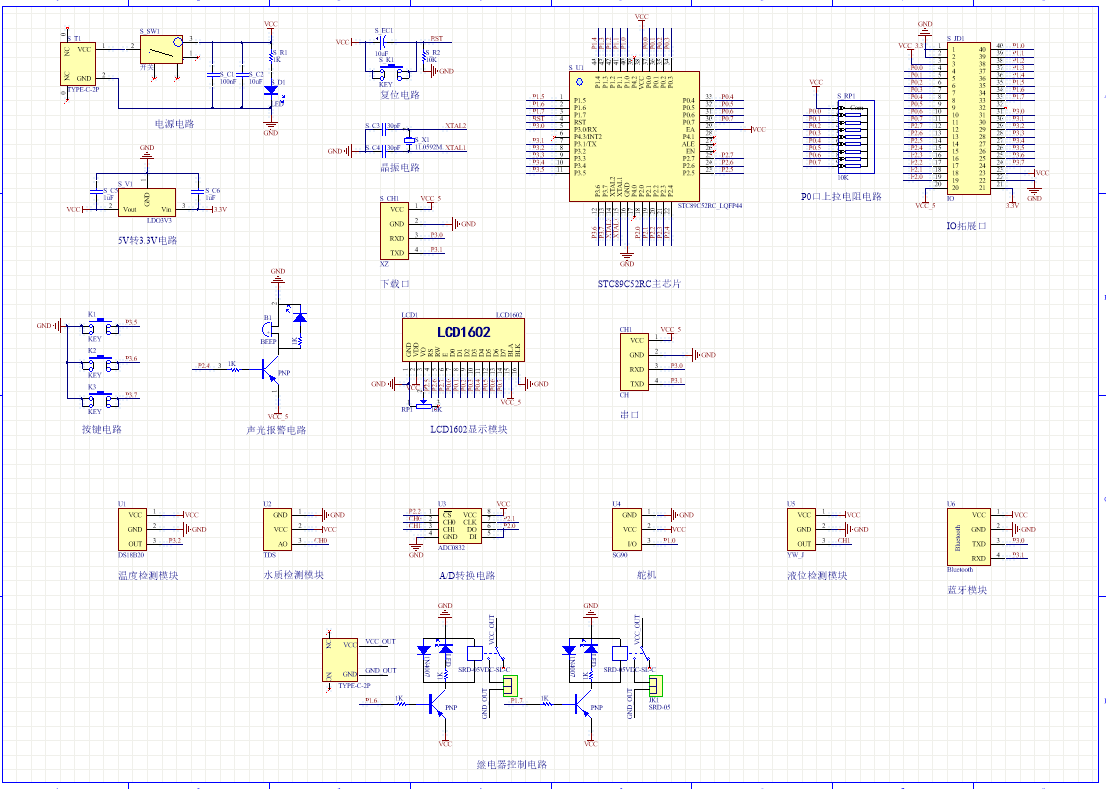Select the S_D1 LED in power circuit
This screenshot has height=789, width=1106.
[271, 89]
